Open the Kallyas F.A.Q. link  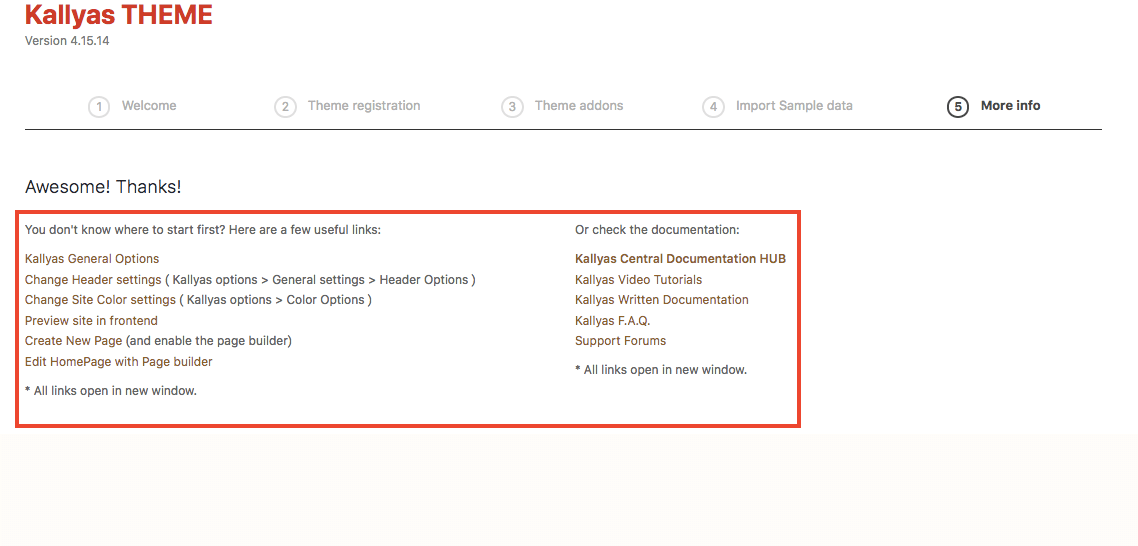[x=613, y=320]
